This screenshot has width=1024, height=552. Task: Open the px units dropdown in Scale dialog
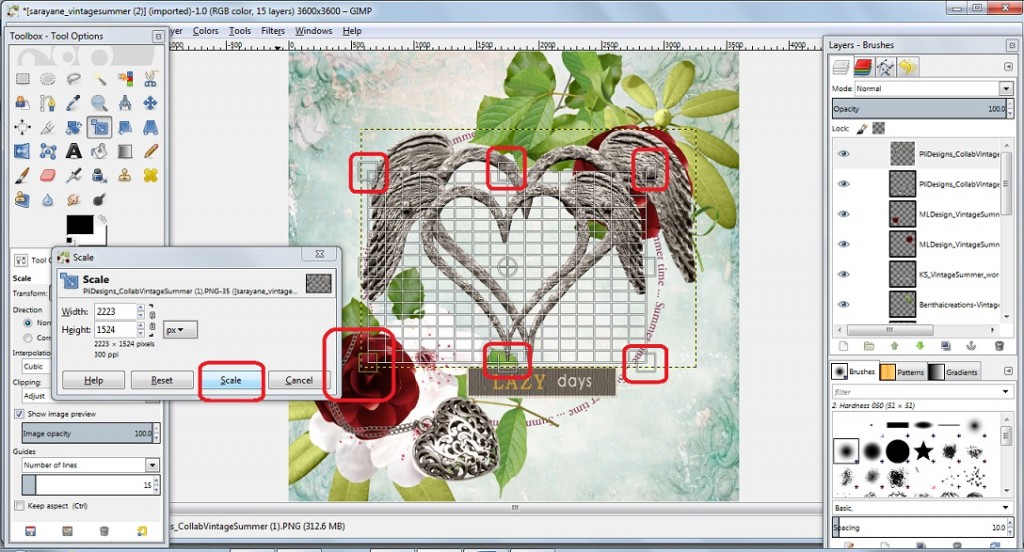click(180, 330)
